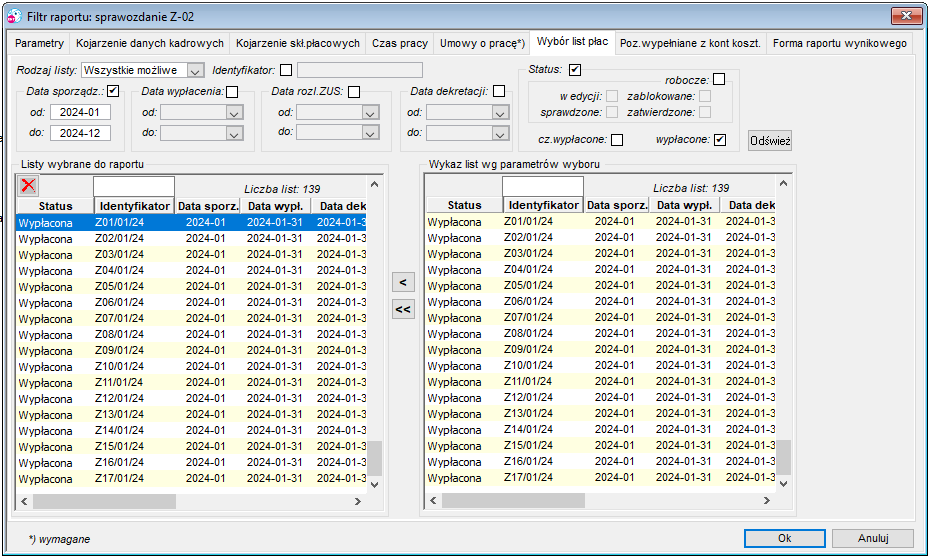
Task: Open Data rozl.ZUS 'do' date dropdown
Action: coord(370,133)
